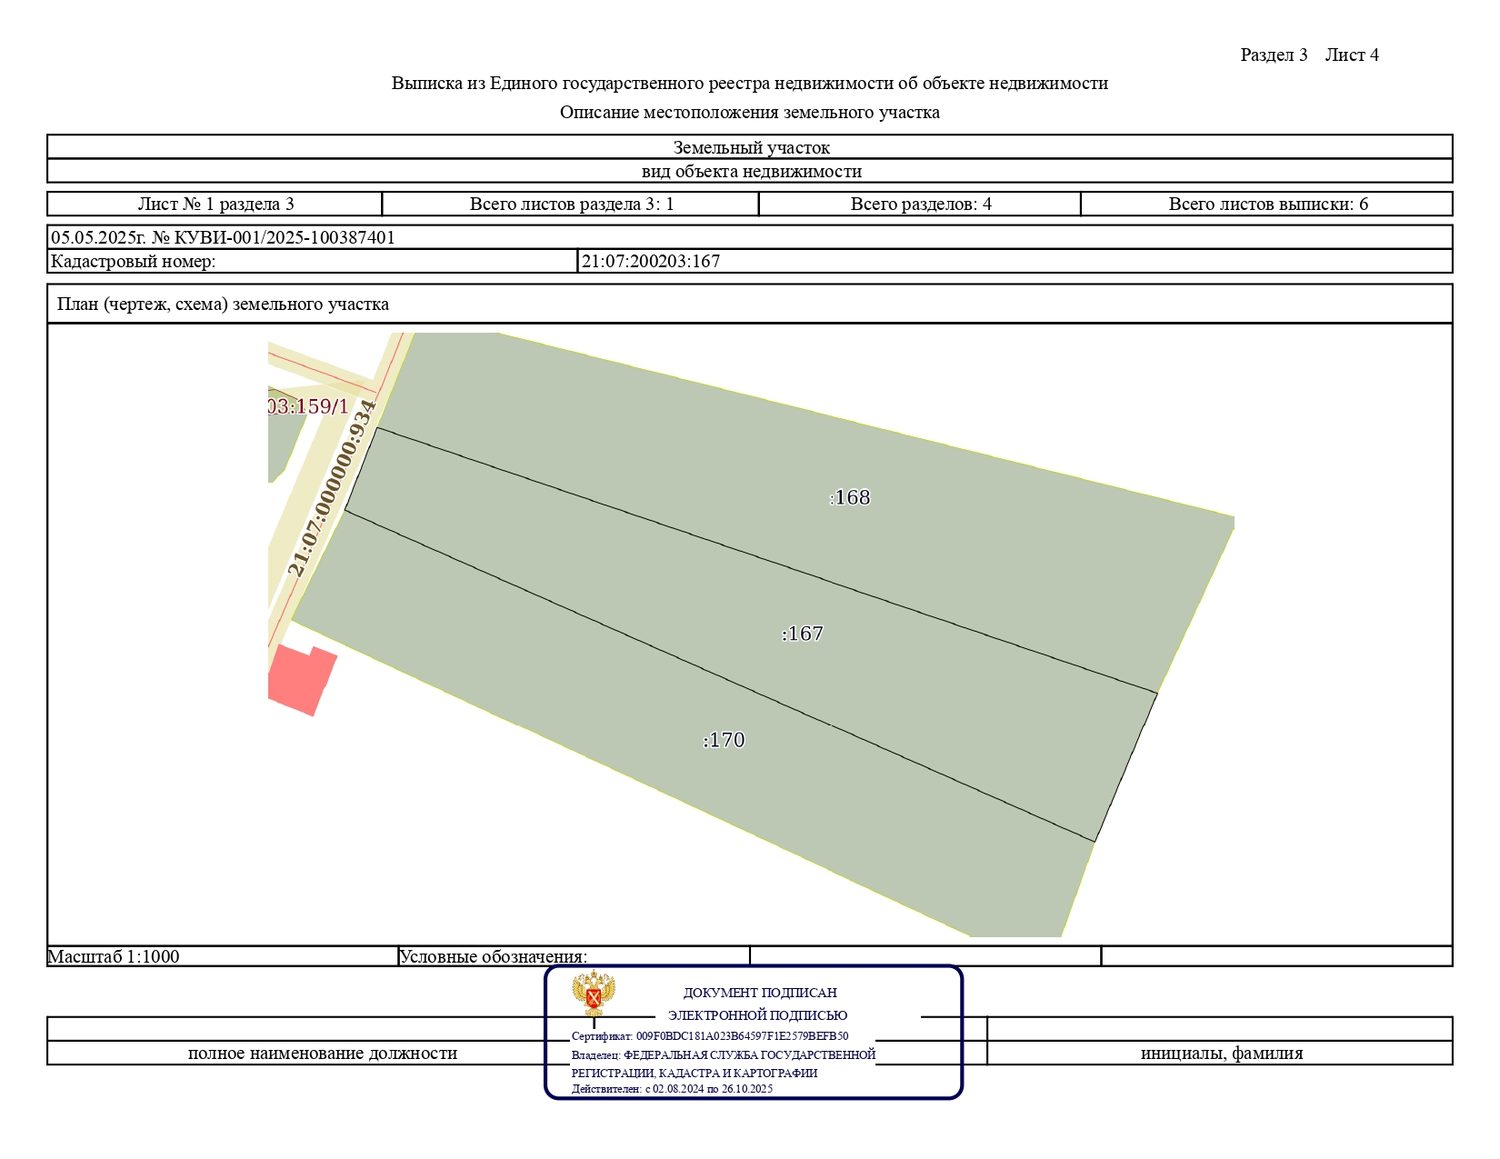Click 'Описание местоположения земельного участка' subtitle
This screenshot has width=1500, height=1159.
click(x=750, y=112)
